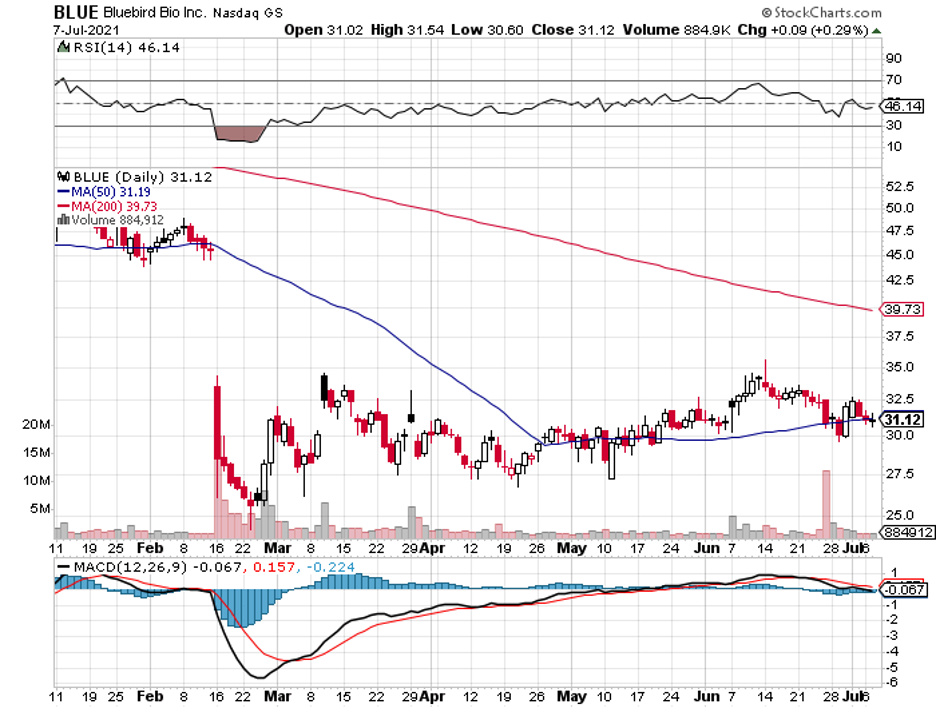The width and height of the screenshot is (936, 708).
Task: Click the 7-Jul-2021 date label
Action: click(x=86, y=30)
